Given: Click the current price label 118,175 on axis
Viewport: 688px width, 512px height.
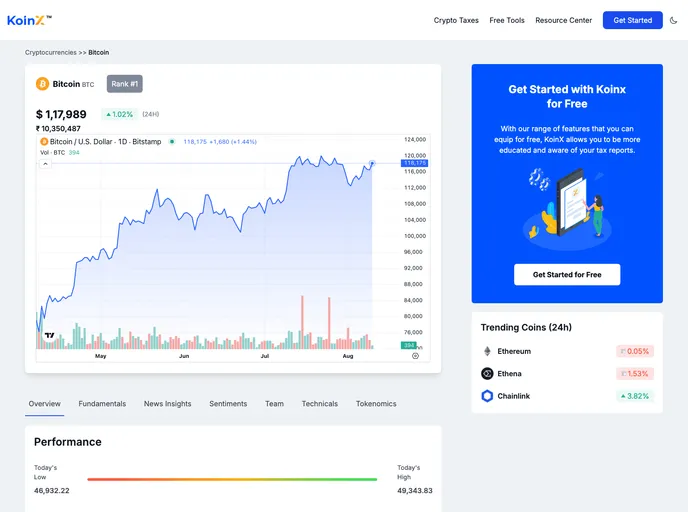Looking at the screenshot, I should pyautogui.click(x=414, y=163).
